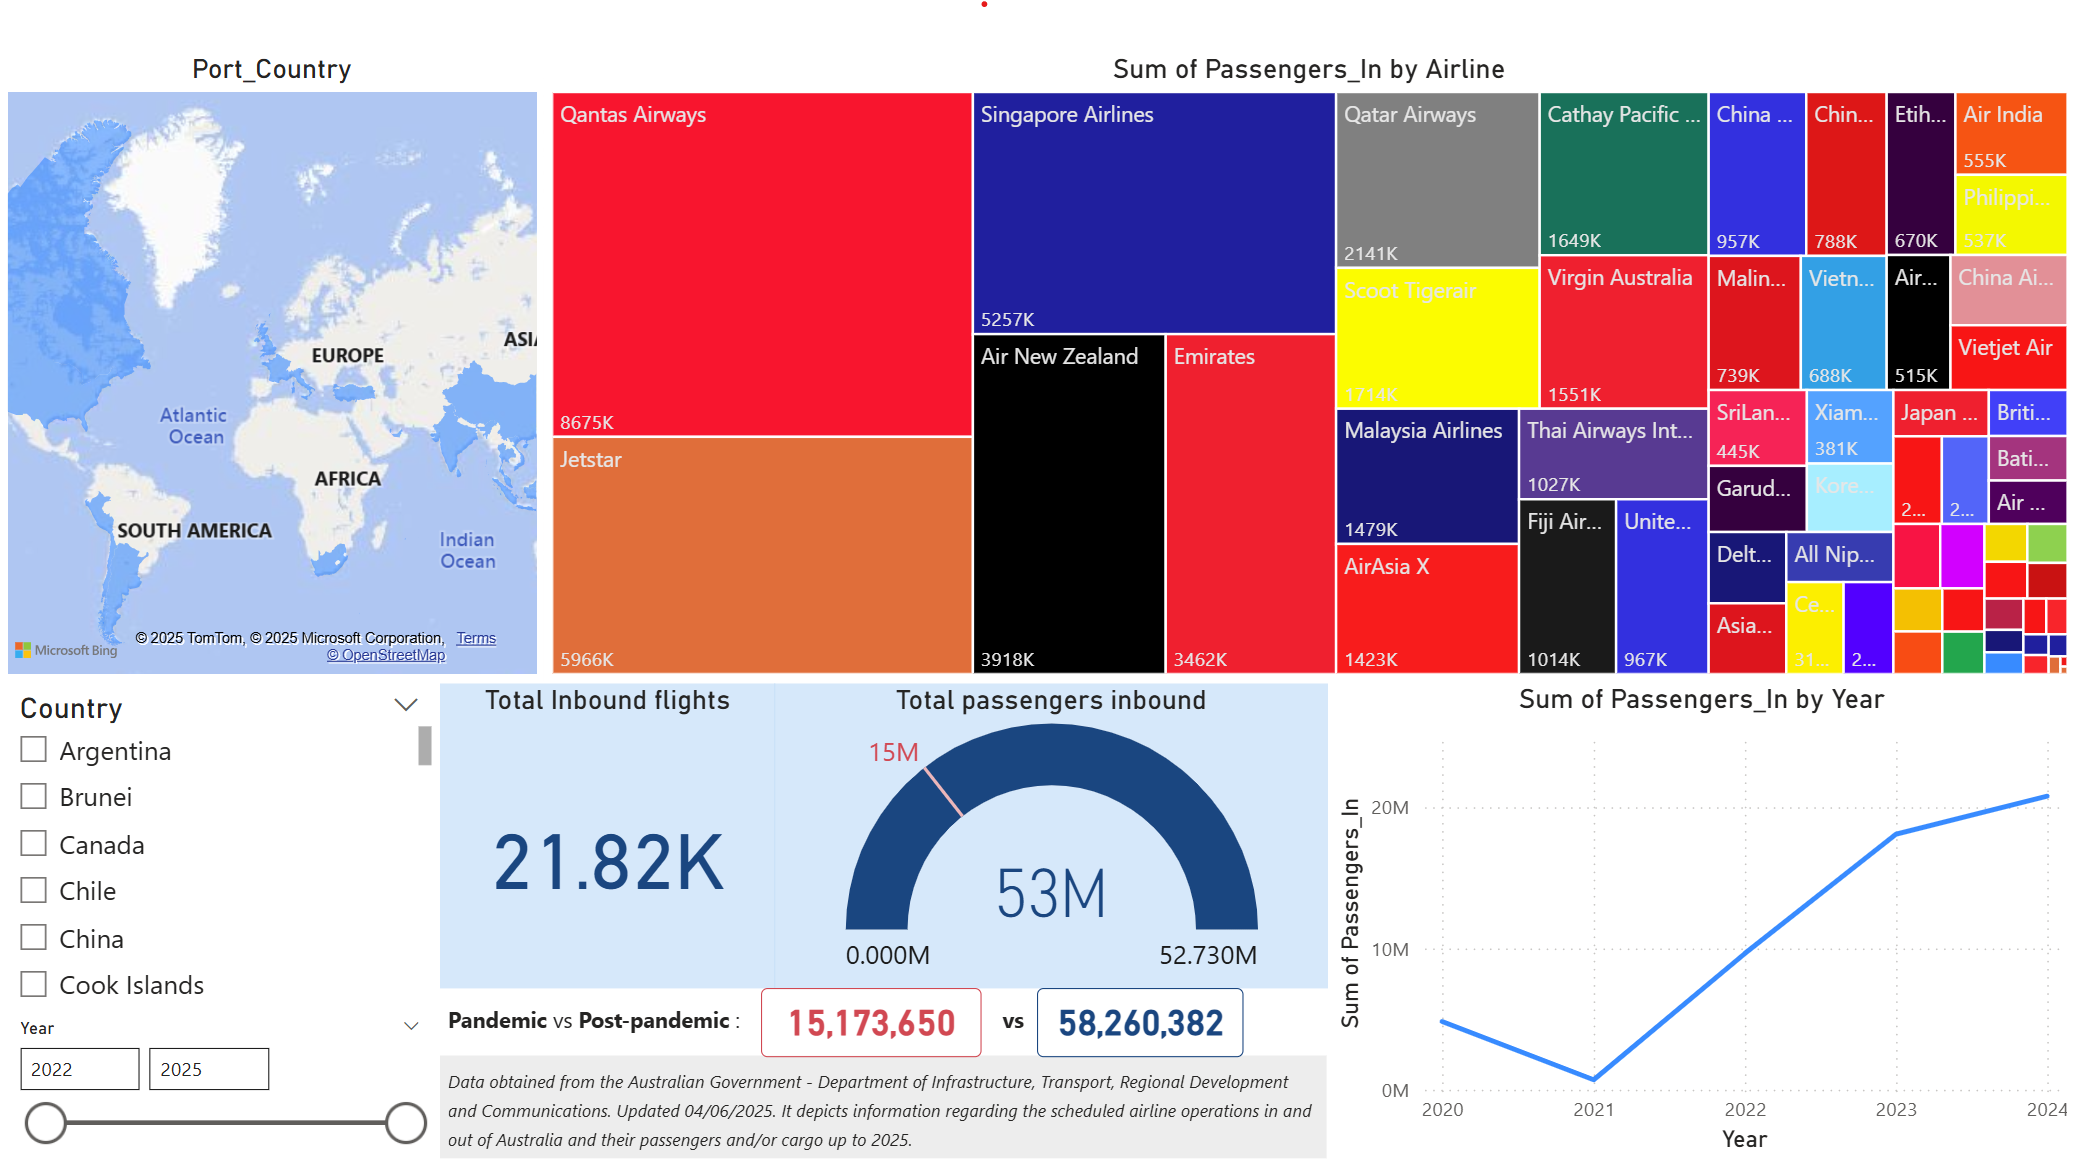Select the Jetstar treemap tile
Image resolution: width=2074 pixels, height=1159 pixels.
[x=762, y=555]
